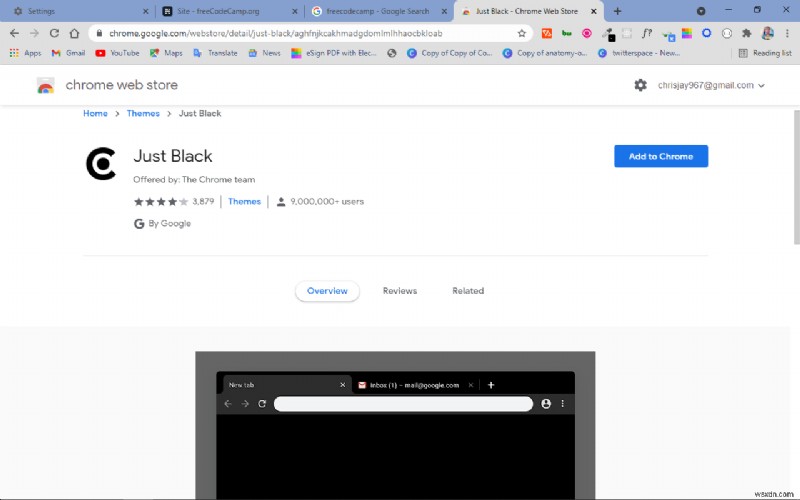Open a new browser tab

(x=617, y=11)
